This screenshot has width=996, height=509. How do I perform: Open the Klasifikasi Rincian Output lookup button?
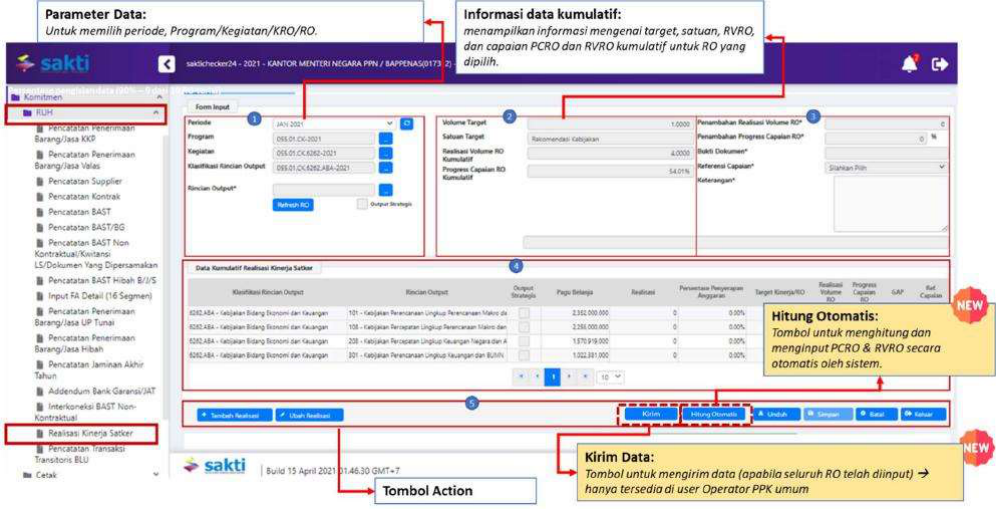[x=386, y=168]
